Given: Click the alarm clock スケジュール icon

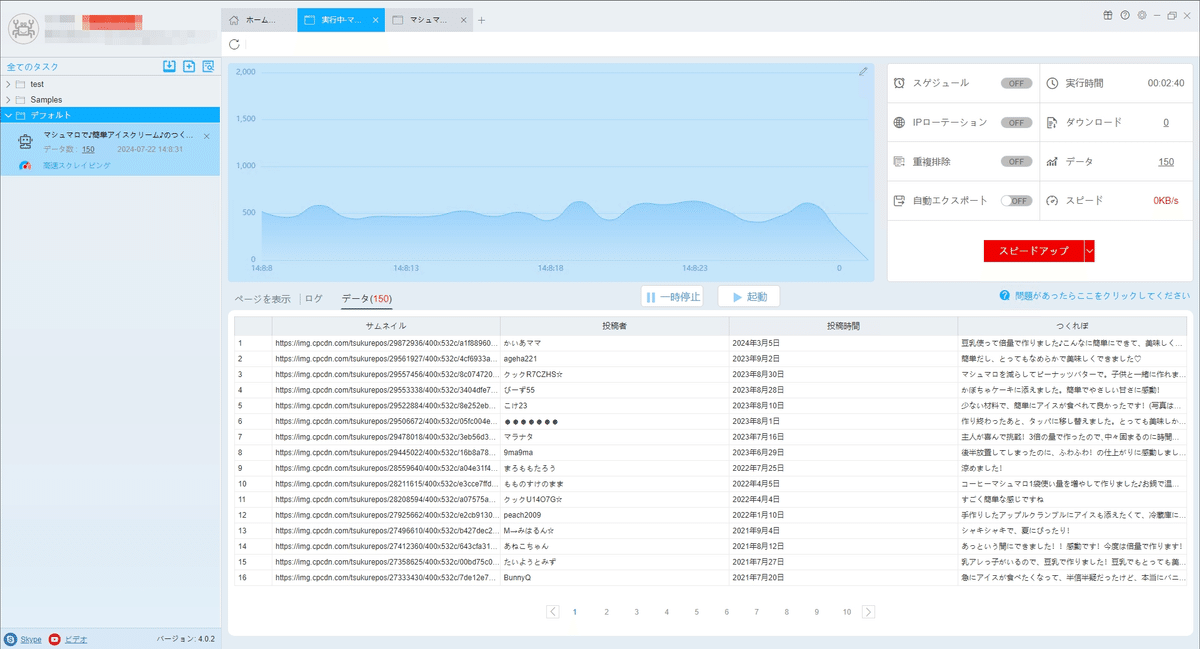Looking at the screenshot, I should pos(900,83).
